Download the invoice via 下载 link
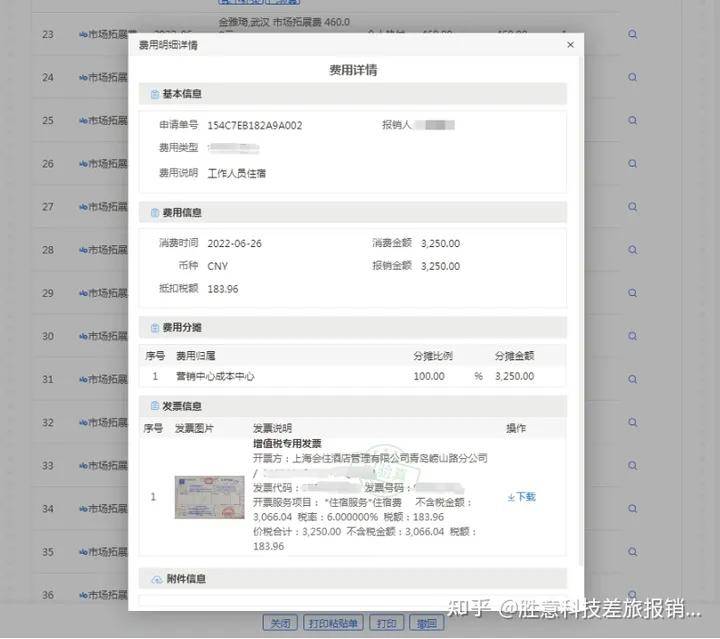The width and height of the screenshot is (720, 639). tap(522, 497)
